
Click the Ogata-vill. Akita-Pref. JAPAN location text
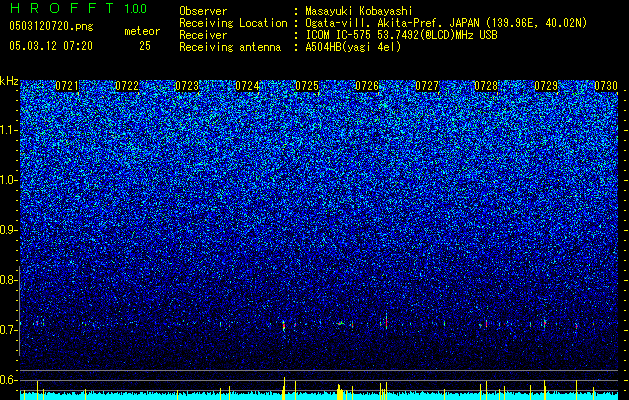(x=446, y=23)
